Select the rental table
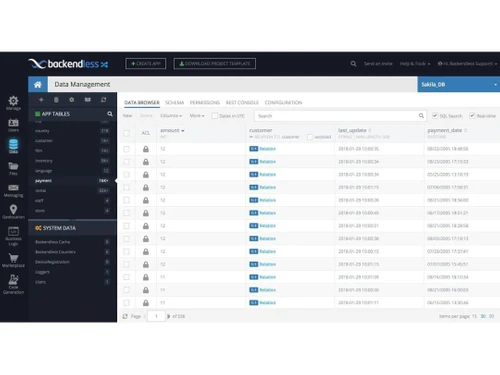The width and height of the screenshot is (500, 375). pos(72,191)
